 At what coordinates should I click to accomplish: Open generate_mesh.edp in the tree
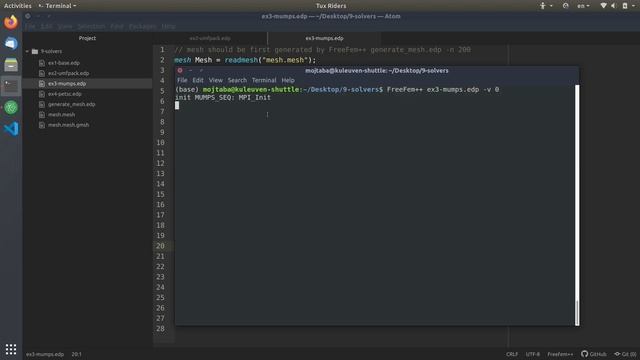tap(71, 104)
